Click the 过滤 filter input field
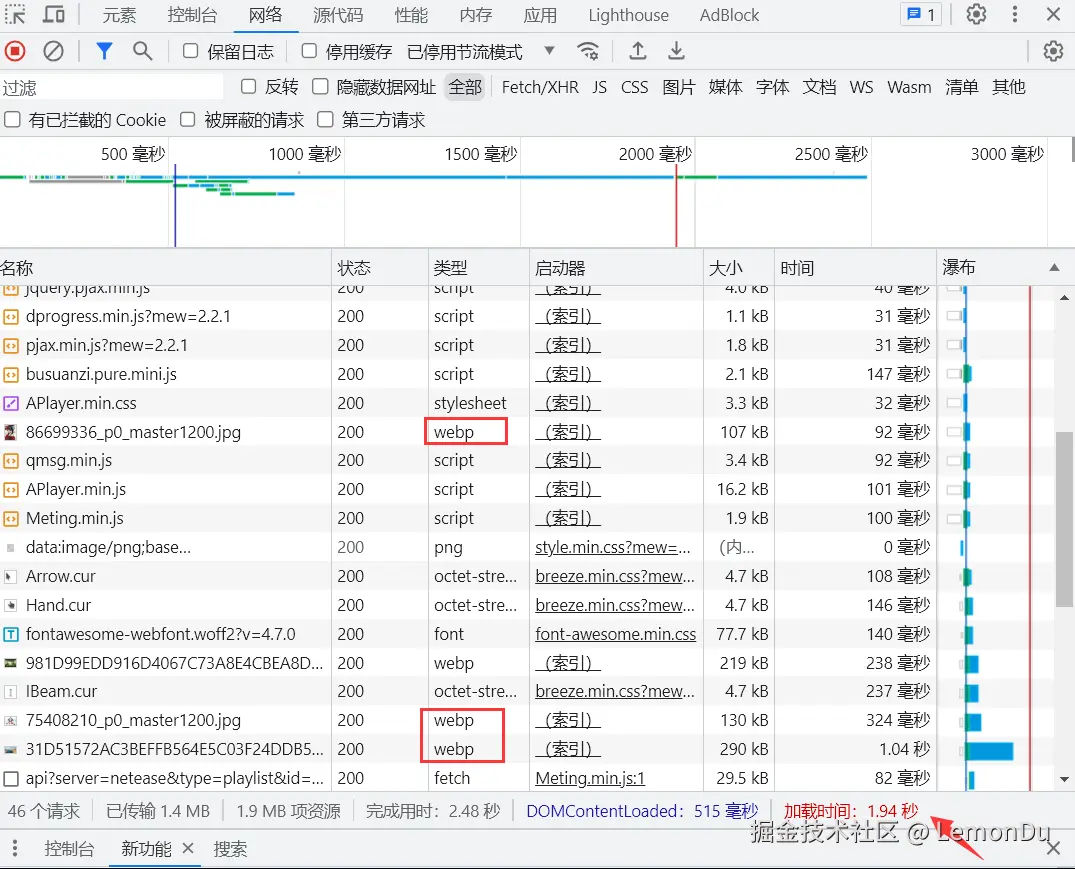This screenshot has width=1075, height=869. pos(110,87)
